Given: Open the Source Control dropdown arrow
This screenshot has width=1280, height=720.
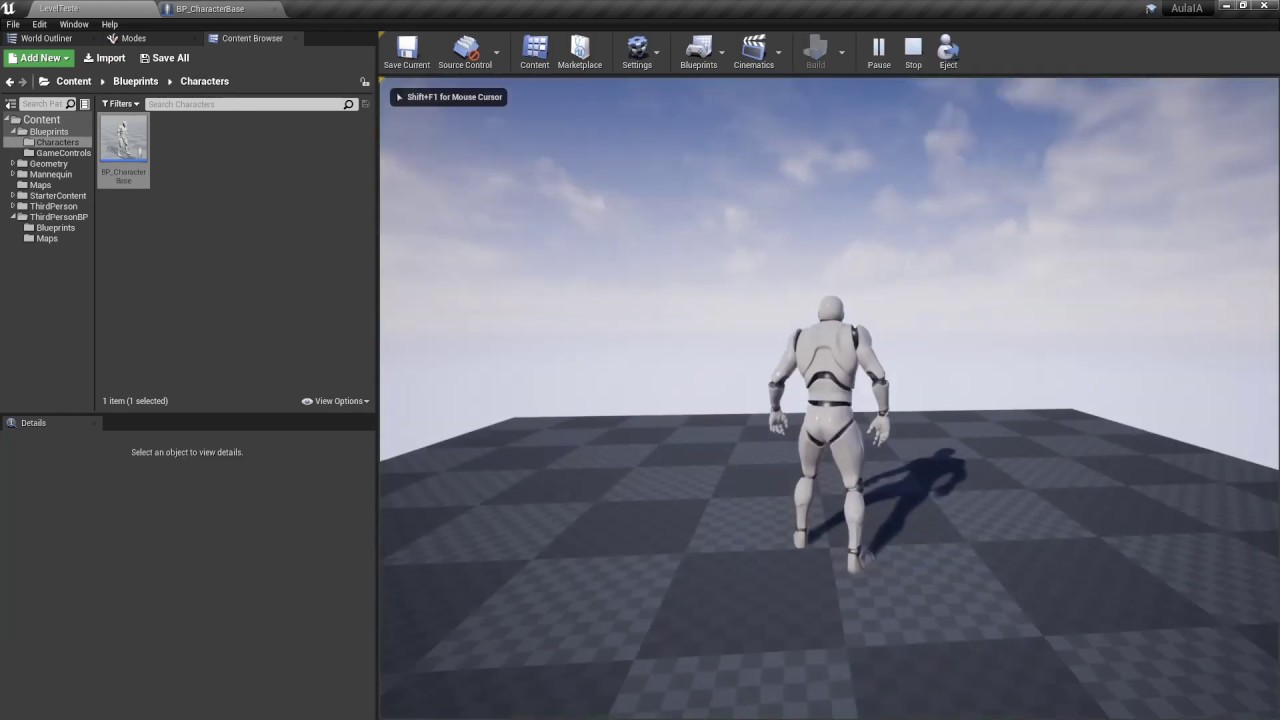Looking at the screenshot, I should [x=497, y=52].
